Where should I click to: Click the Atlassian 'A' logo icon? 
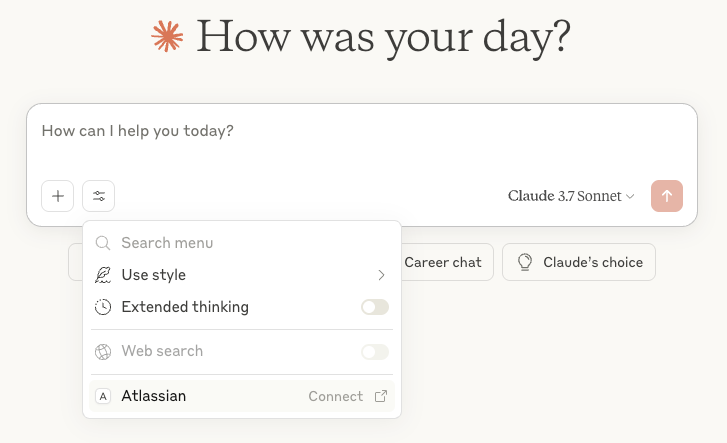point(103,396)
